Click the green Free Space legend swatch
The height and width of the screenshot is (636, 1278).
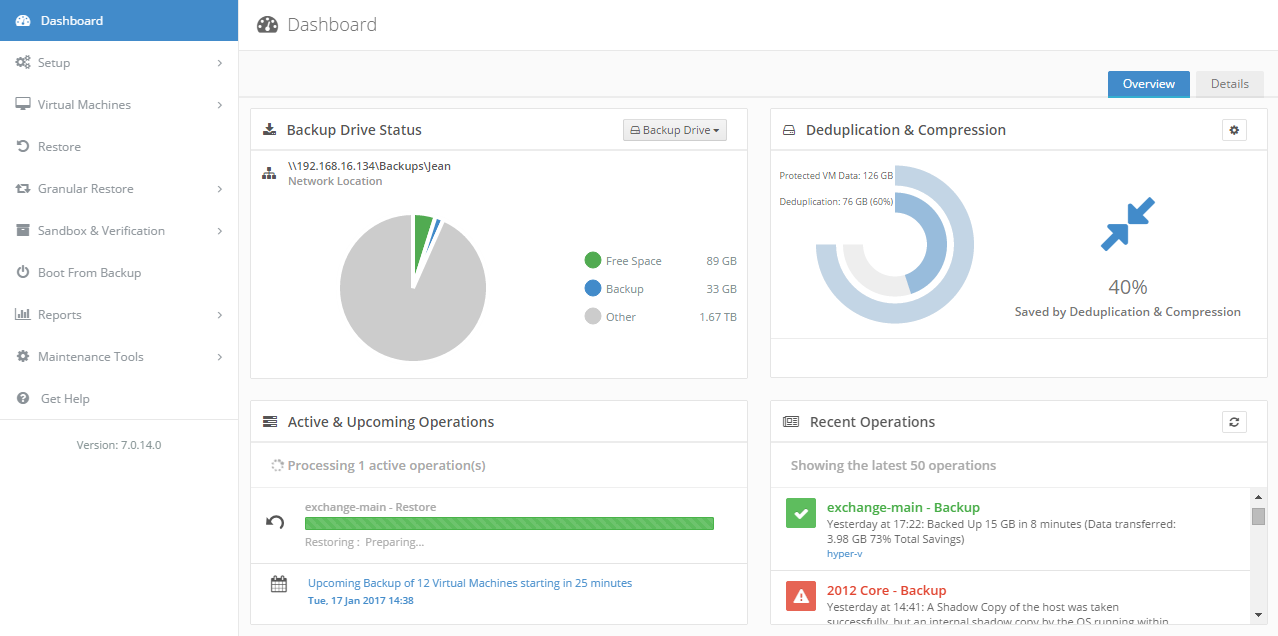[593, 261]
